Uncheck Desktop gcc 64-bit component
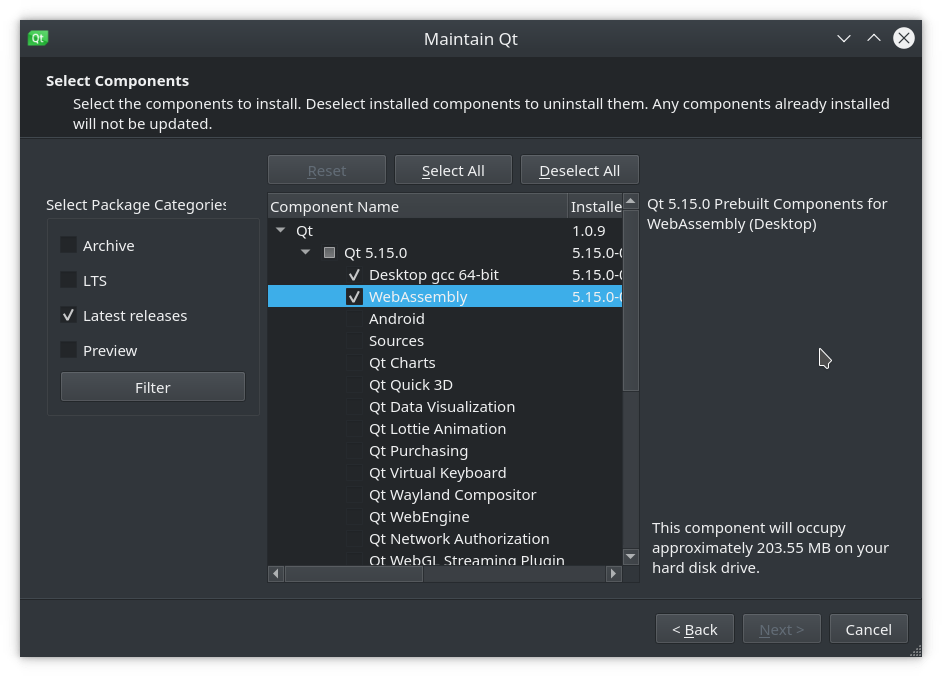The image size is (942, 677). pyautogui.click(x=354, y=275)
